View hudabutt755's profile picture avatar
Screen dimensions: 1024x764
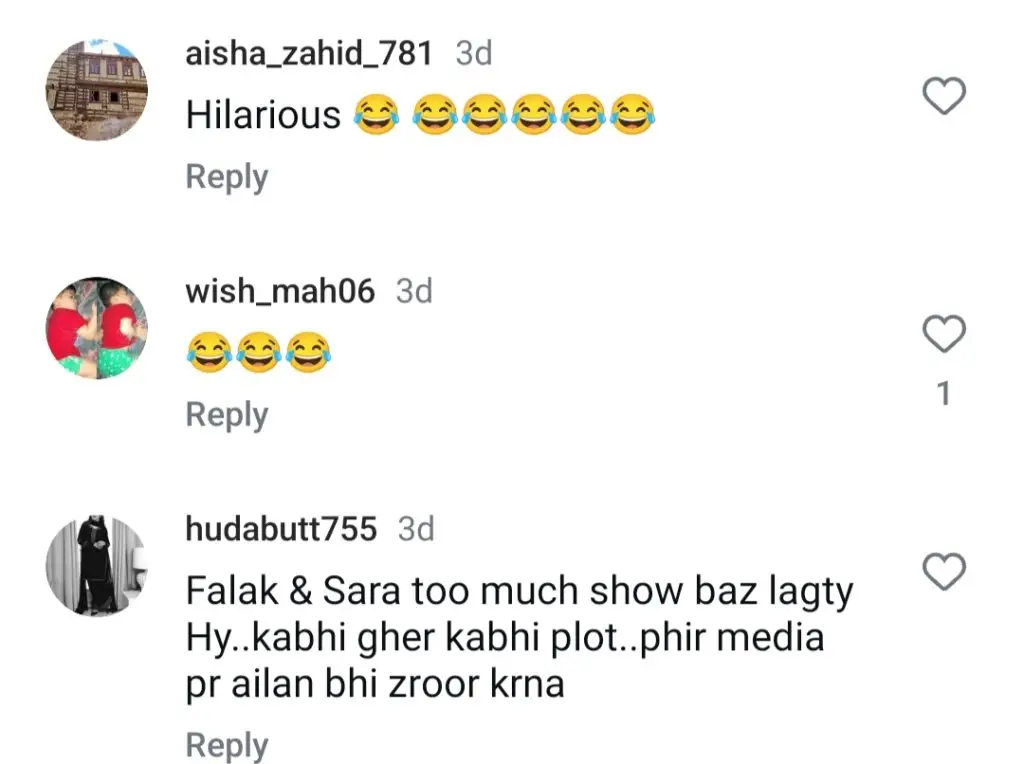[97, 565]
